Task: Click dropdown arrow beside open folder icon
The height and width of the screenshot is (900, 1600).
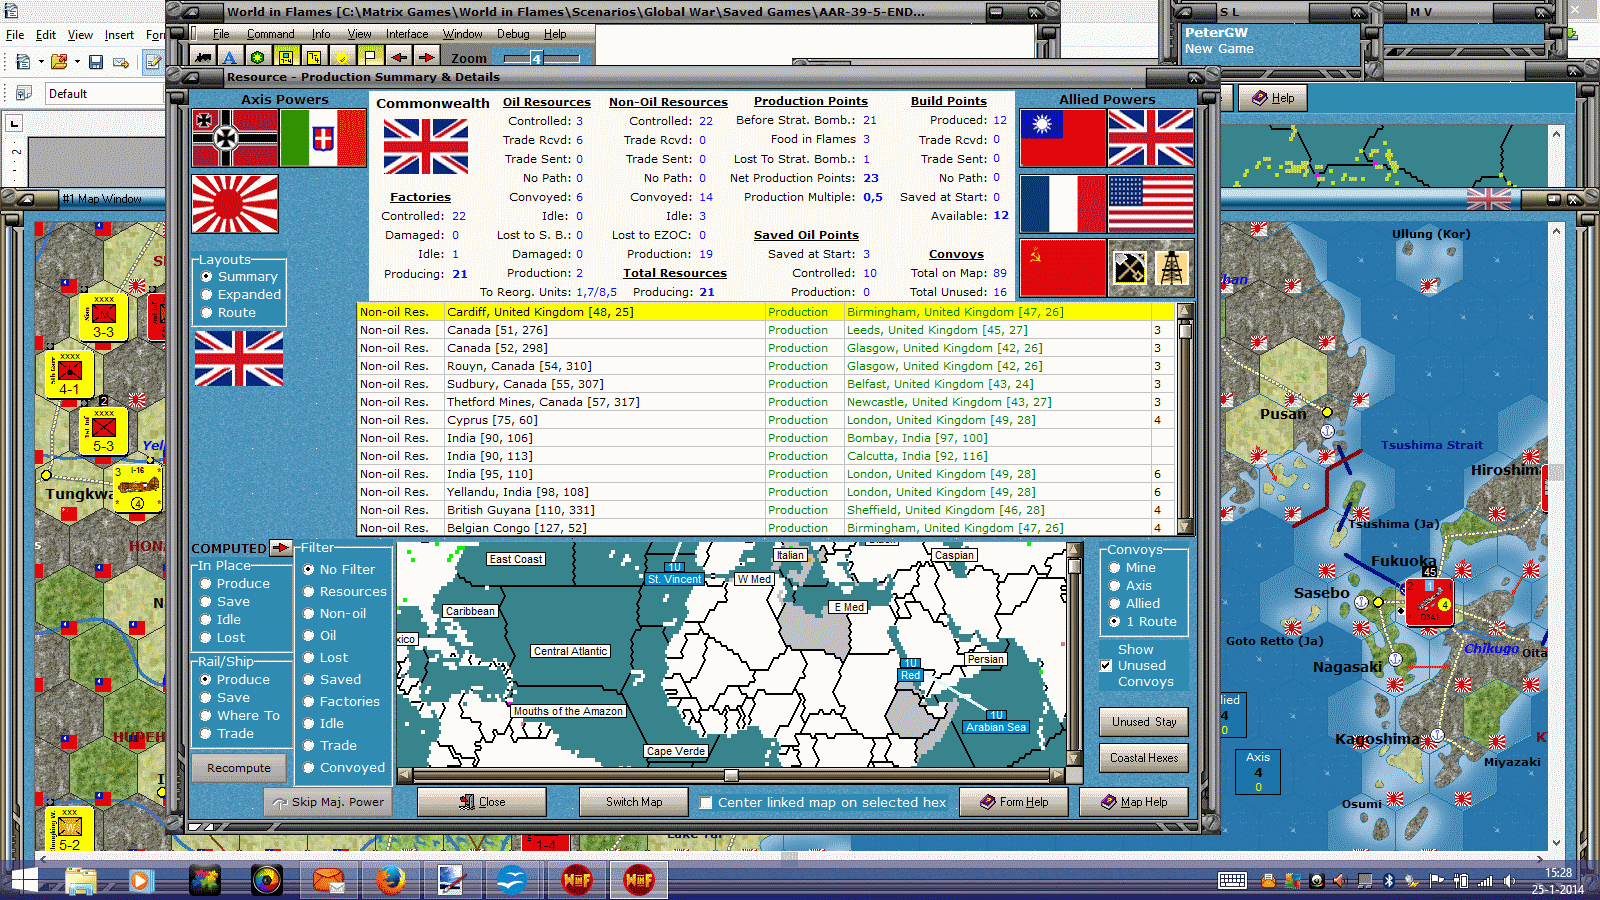Action: (77, 62)
